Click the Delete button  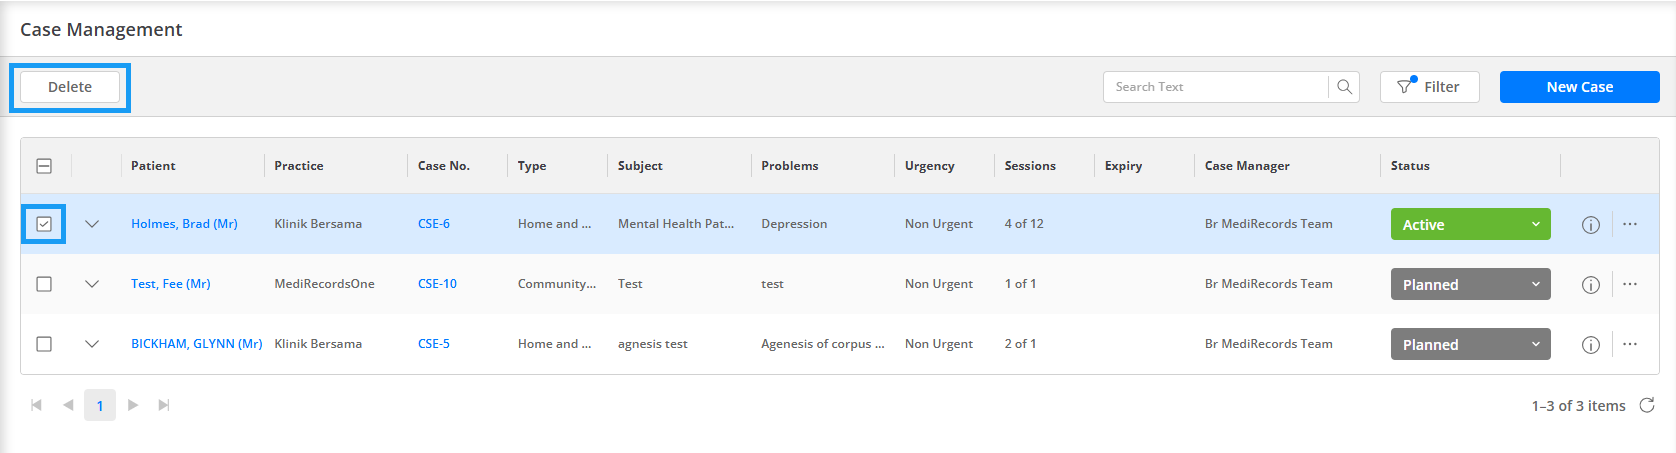click(70, 87)
